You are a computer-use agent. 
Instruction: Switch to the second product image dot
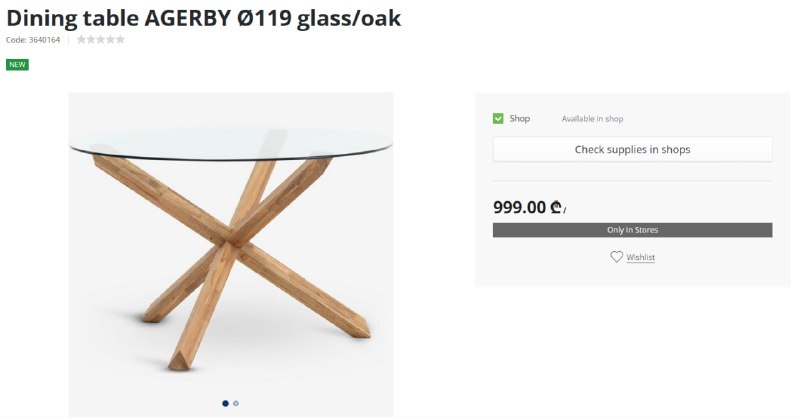coord(236,404)
